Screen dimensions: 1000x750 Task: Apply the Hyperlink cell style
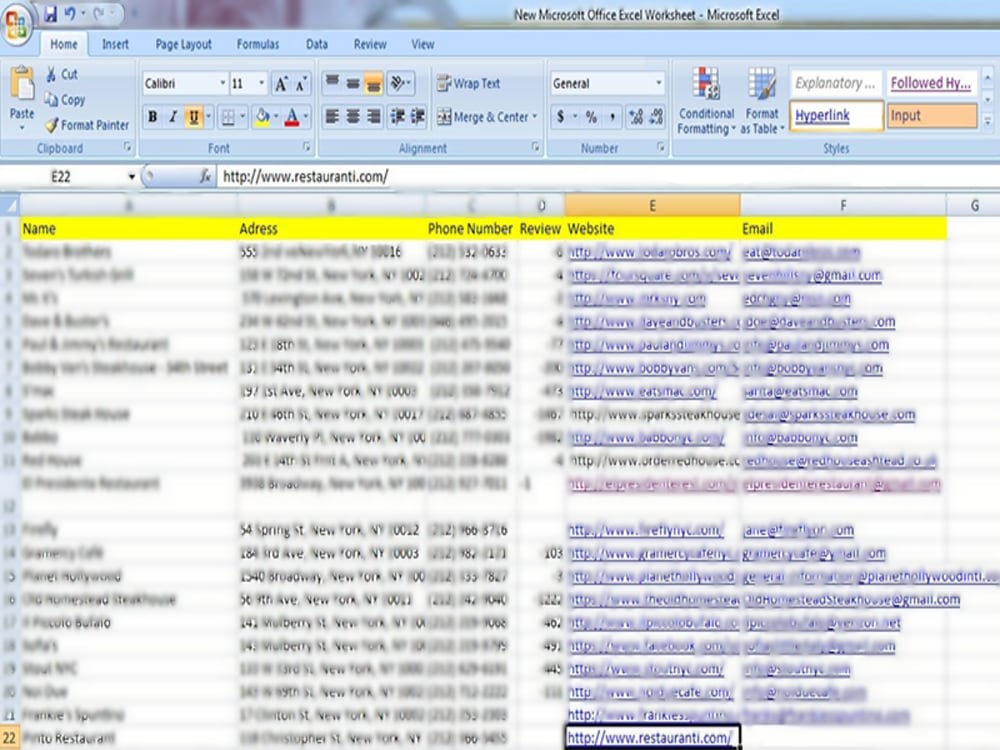(835, 117)
